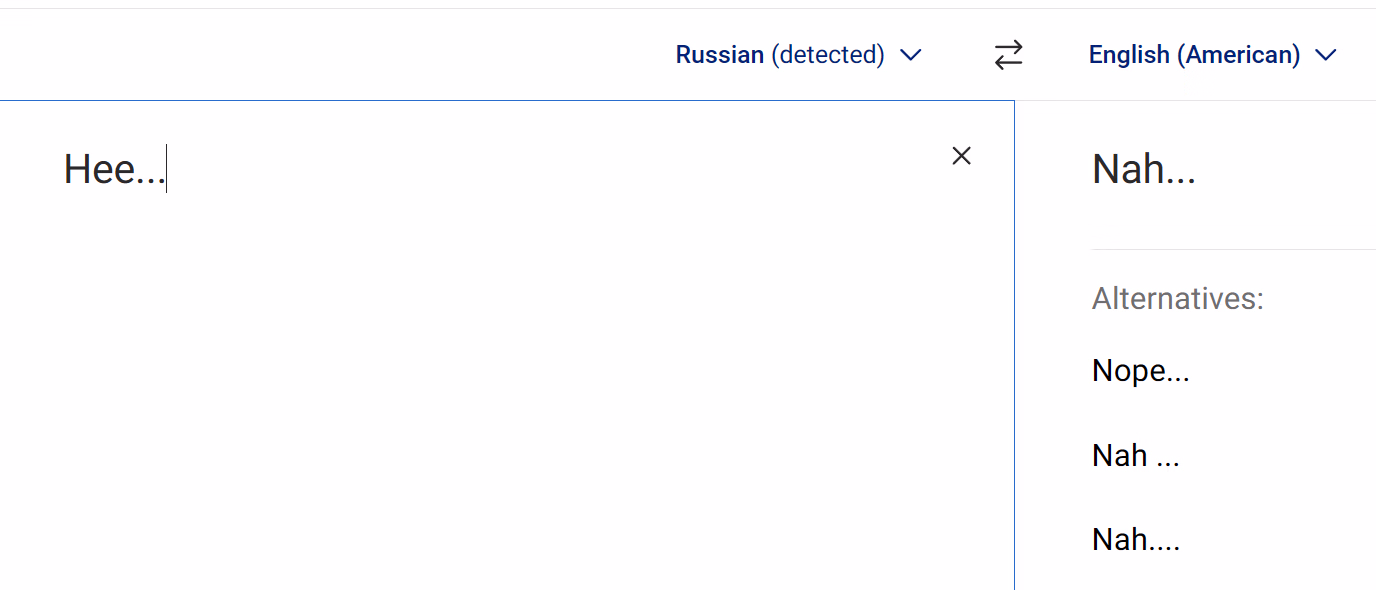Clear the source text with the X icon
Image resolution: width=1376 pixels, height=590 pixels.
pyautogui.click(x=961, y=156)
